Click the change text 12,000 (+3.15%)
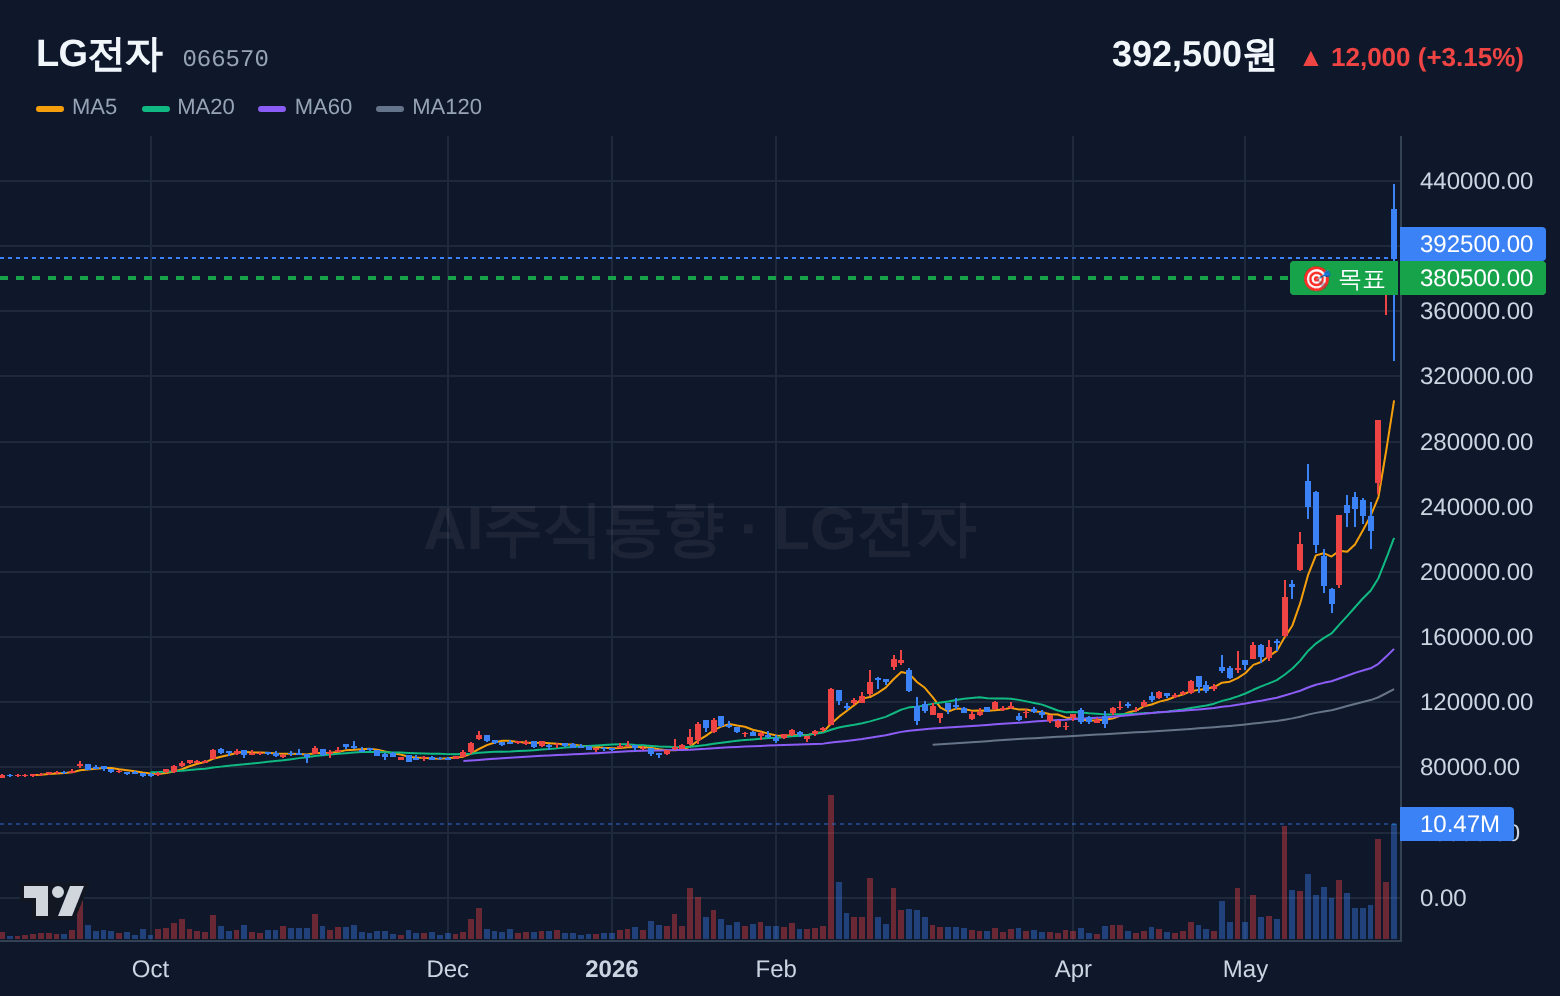1560x996 pixels. click(1427, 58)
